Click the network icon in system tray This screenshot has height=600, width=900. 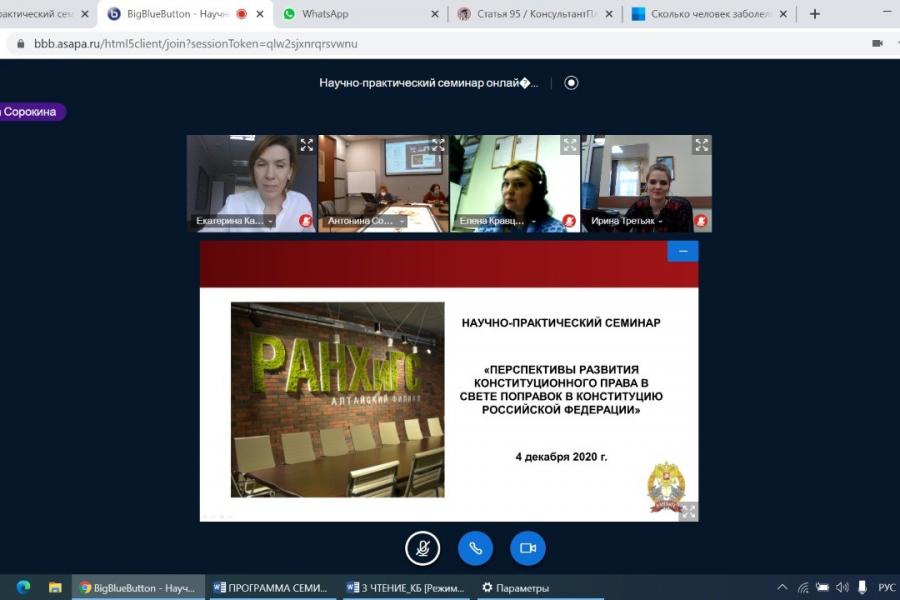tap(803, 587)
